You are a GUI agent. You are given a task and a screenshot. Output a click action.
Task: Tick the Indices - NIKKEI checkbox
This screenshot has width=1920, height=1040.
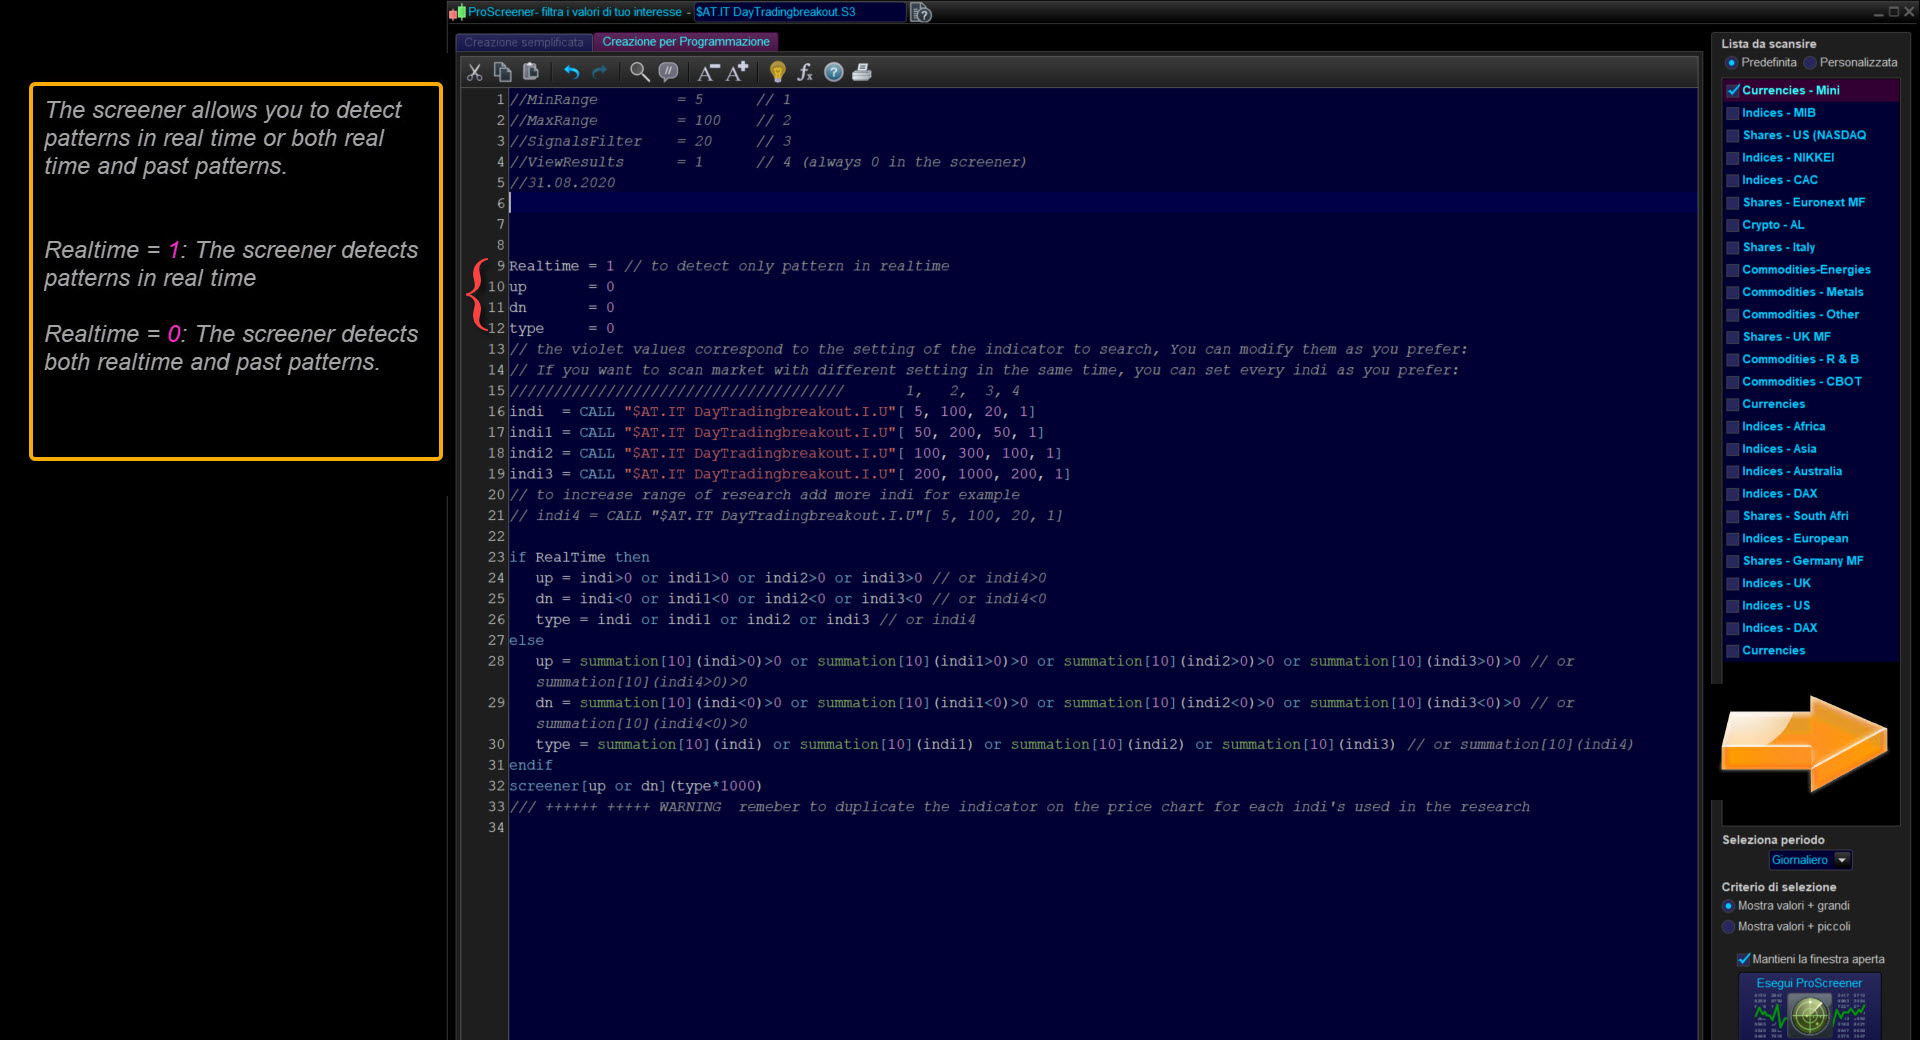coord(1733,158)
